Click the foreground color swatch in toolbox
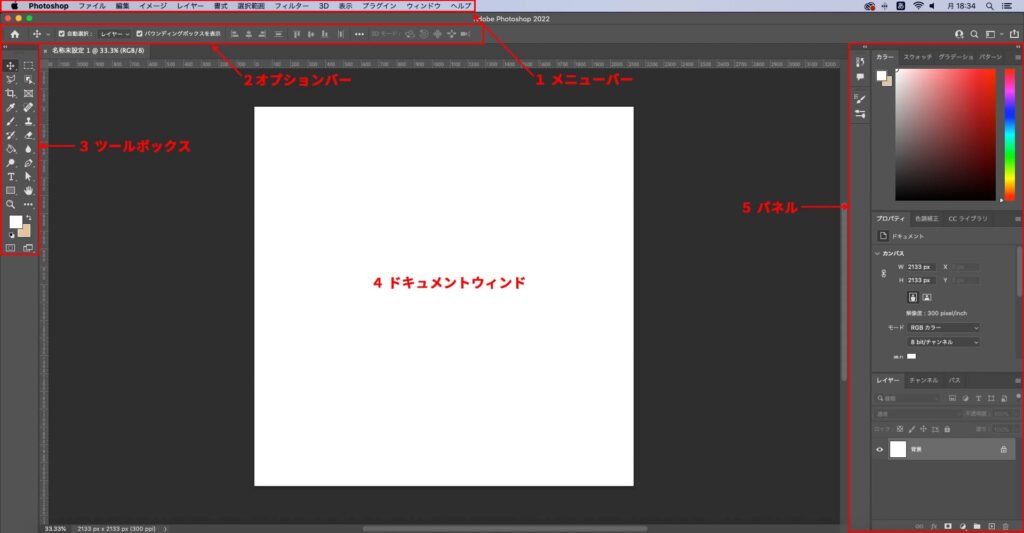The width and height of the screenshot is (1024, 533). point(15,222)
